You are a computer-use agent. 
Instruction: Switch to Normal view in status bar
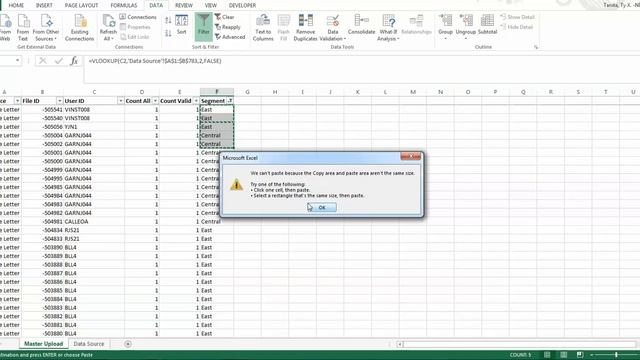[547, 355]
